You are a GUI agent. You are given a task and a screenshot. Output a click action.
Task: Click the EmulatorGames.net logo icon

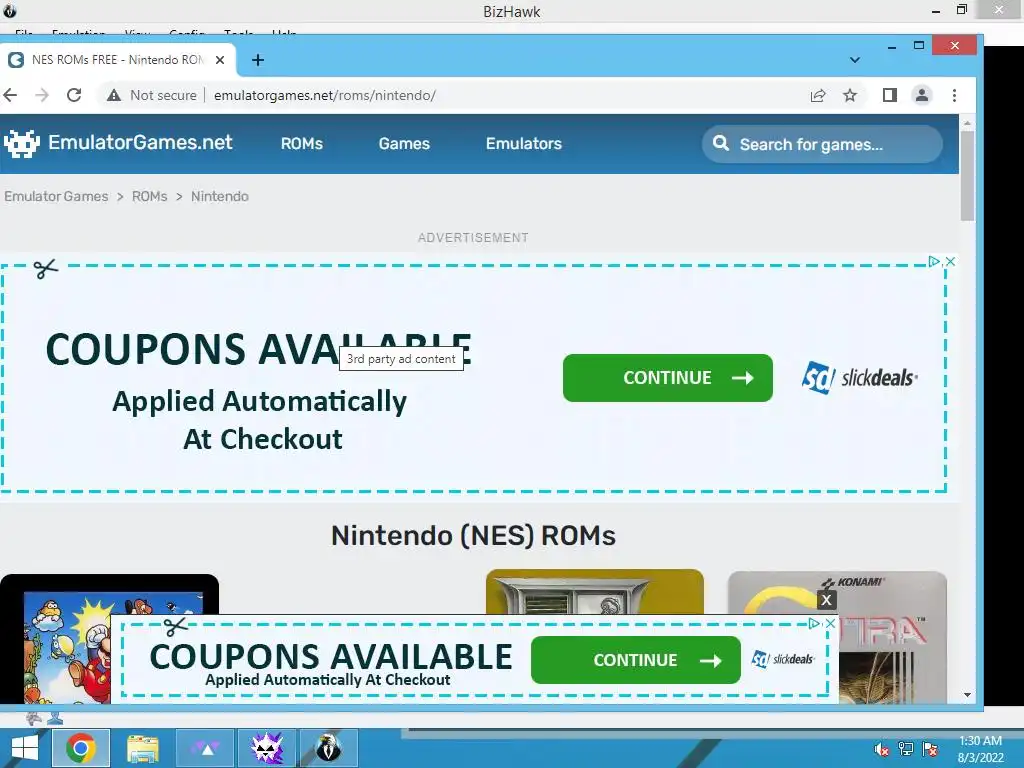click(x=22, y=143)
